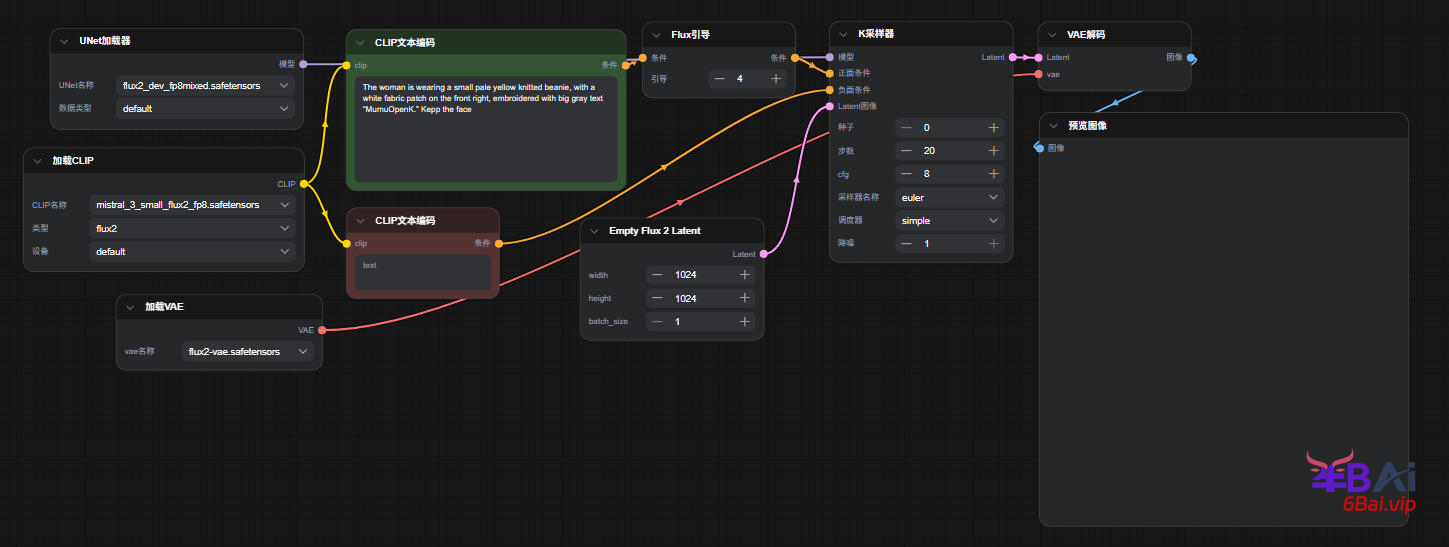
Task: Click the negative prompt text field
Action: (422, 272)
